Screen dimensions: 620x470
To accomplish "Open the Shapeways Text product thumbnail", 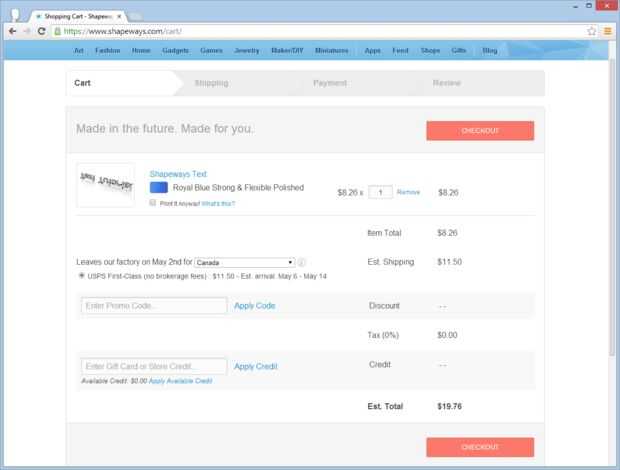I will tap(106, 185).
